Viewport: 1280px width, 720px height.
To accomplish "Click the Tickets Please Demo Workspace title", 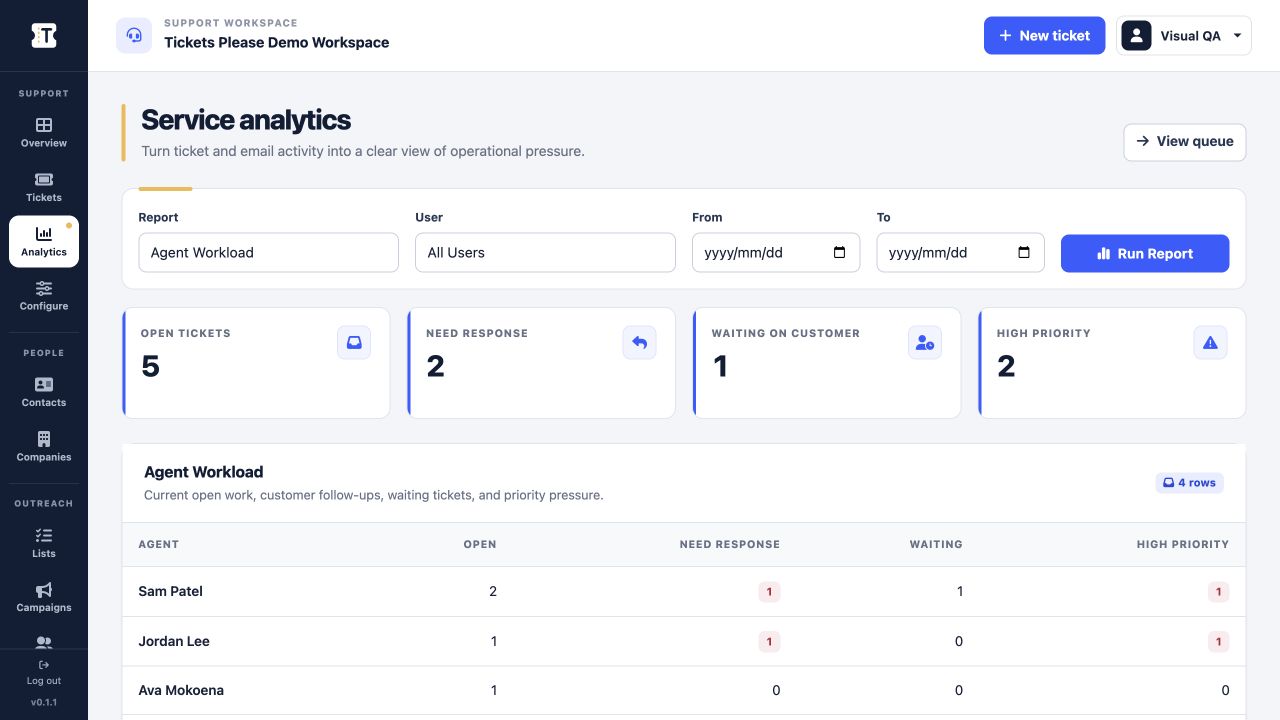I will 277,43.
